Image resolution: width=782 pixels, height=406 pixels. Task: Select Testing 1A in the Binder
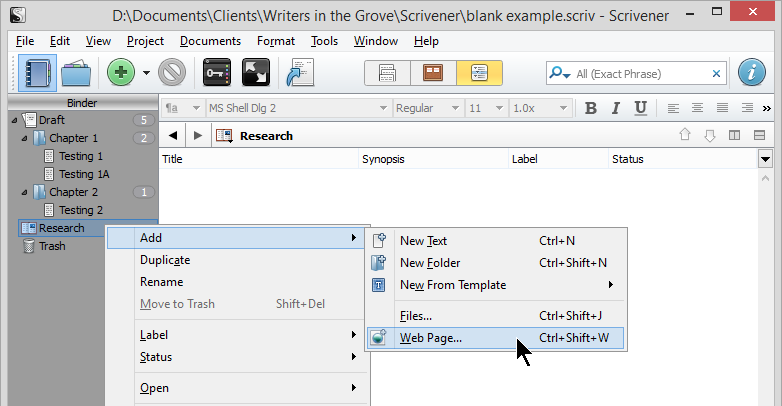[x=83, y=174]
